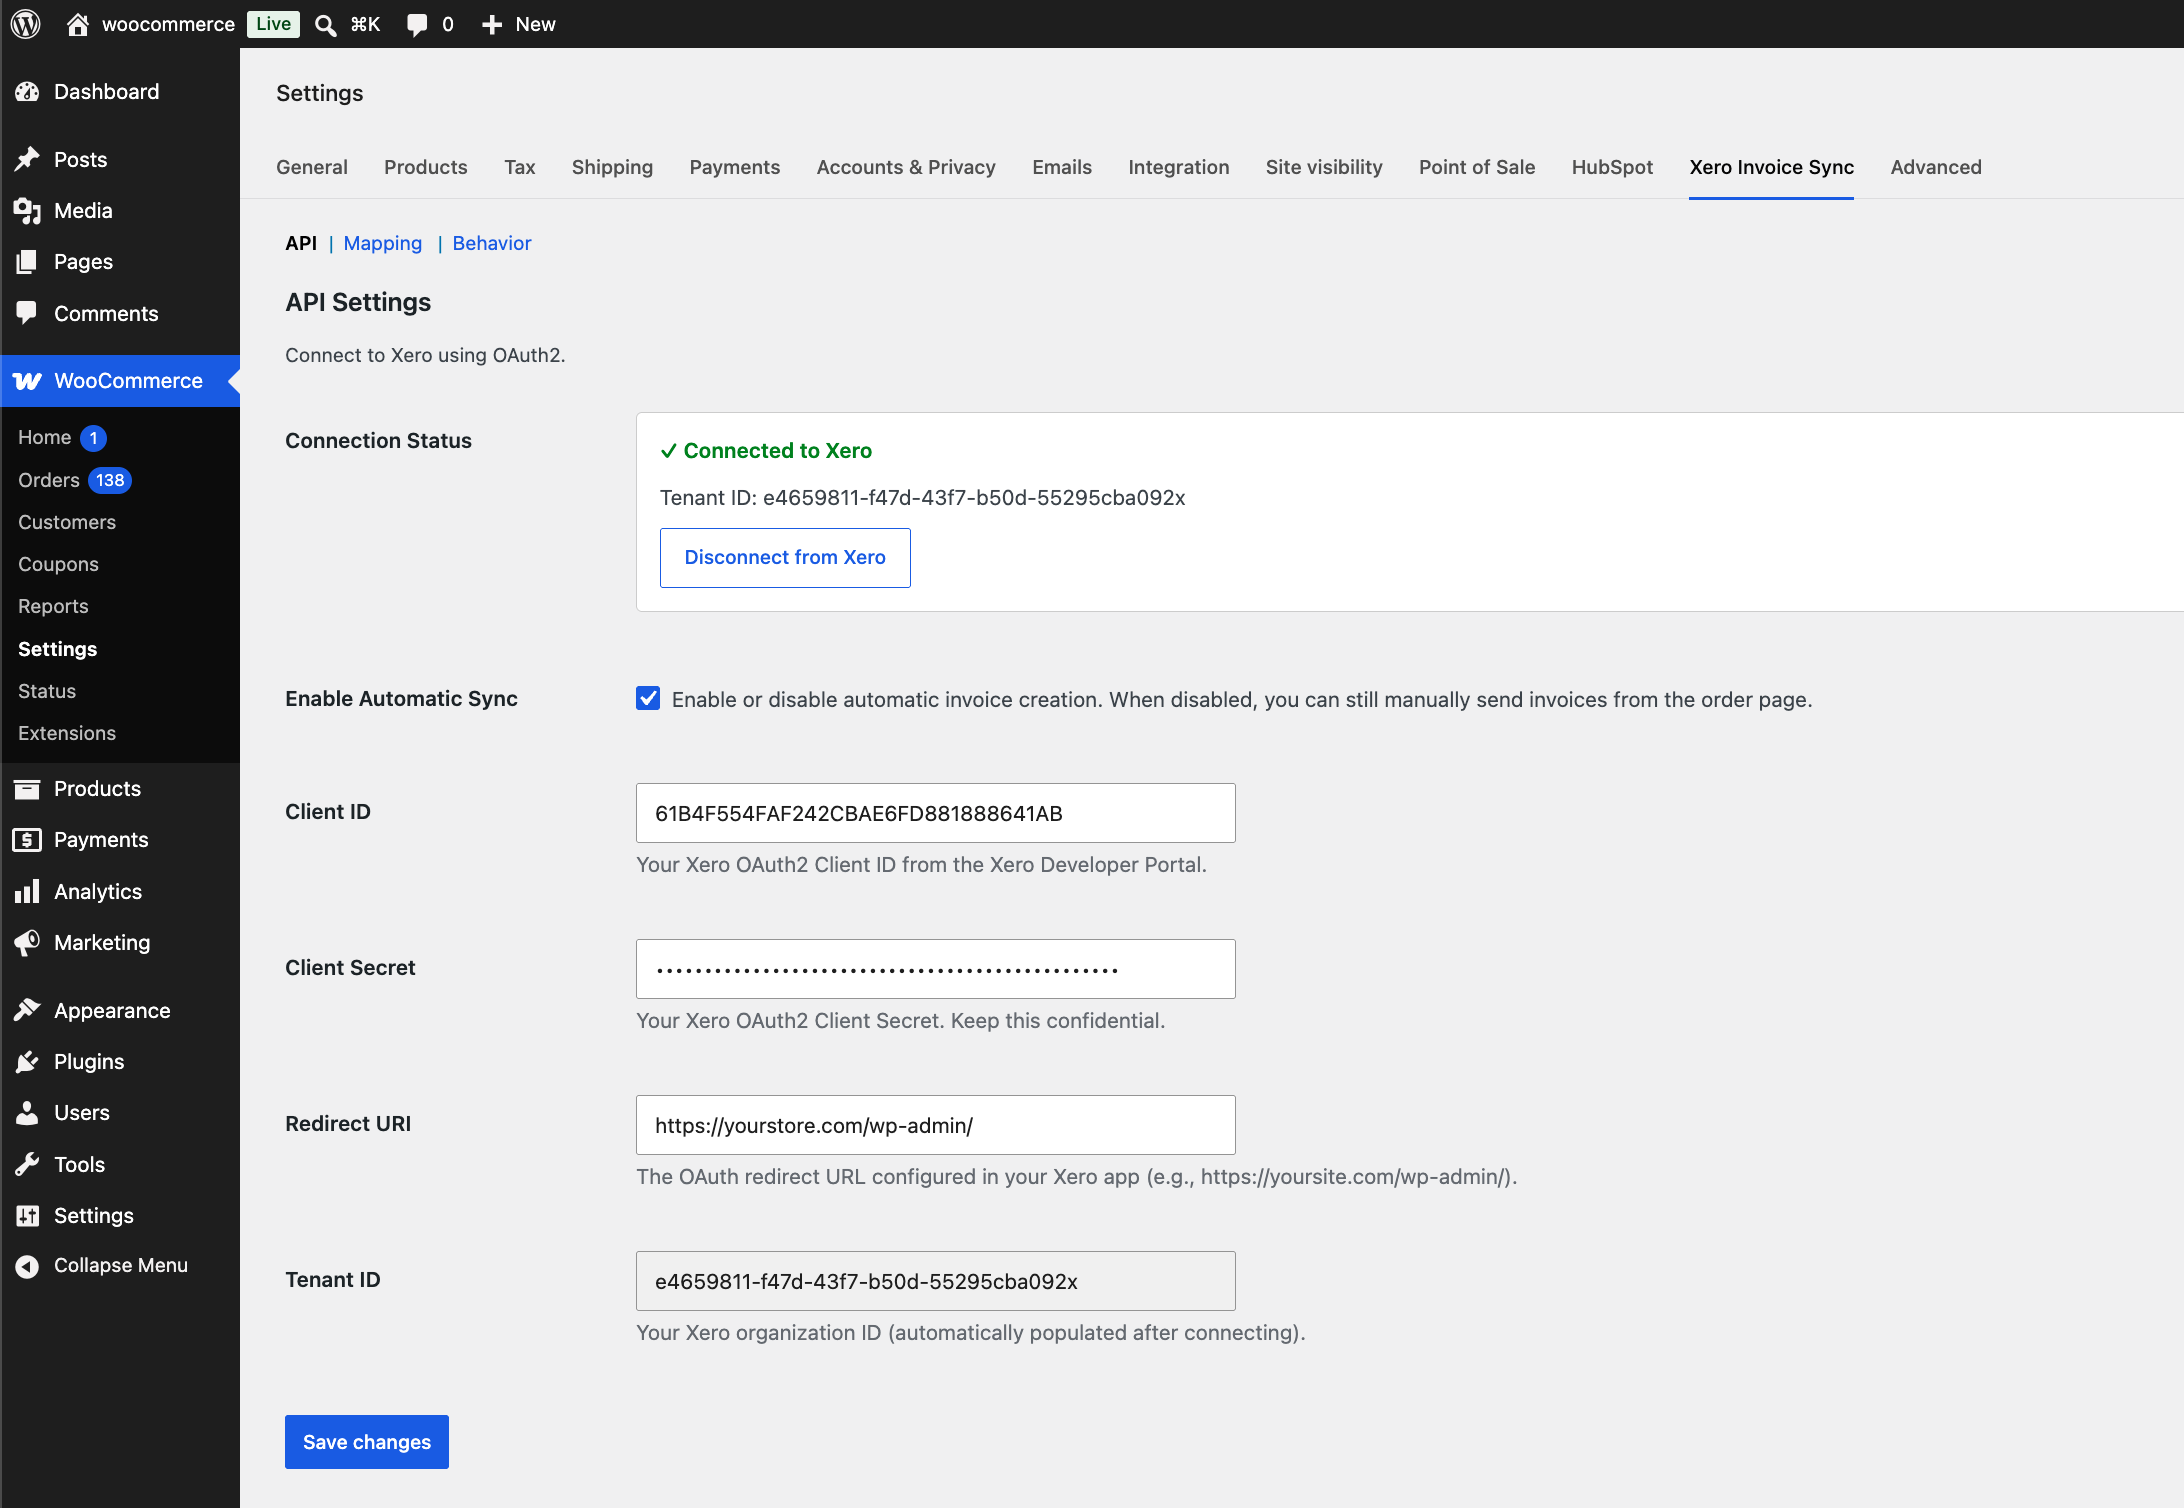Click Disconnect from Xero button
The height and width of the screenshot is (1508, 2184).
tap(785, 558)
